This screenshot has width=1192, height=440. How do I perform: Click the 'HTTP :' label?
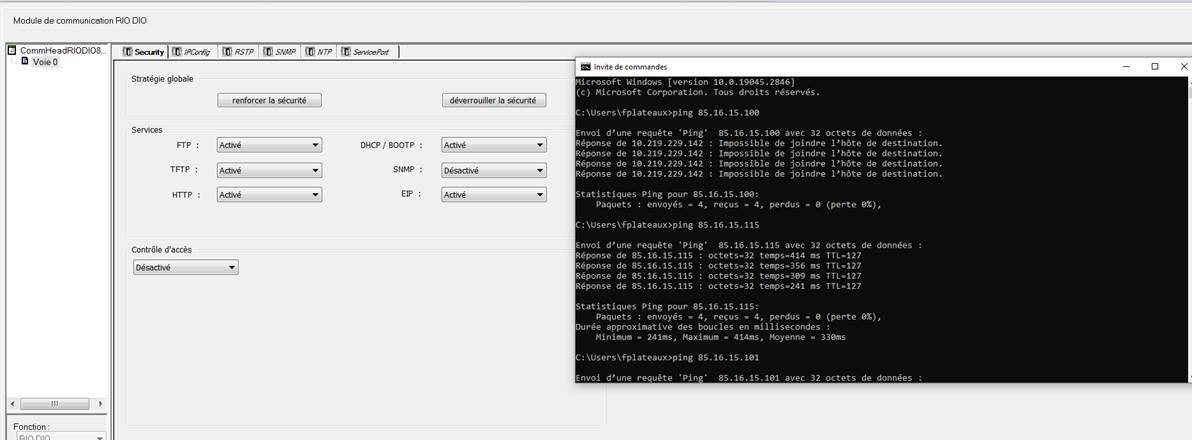click(x=186, y=195)
